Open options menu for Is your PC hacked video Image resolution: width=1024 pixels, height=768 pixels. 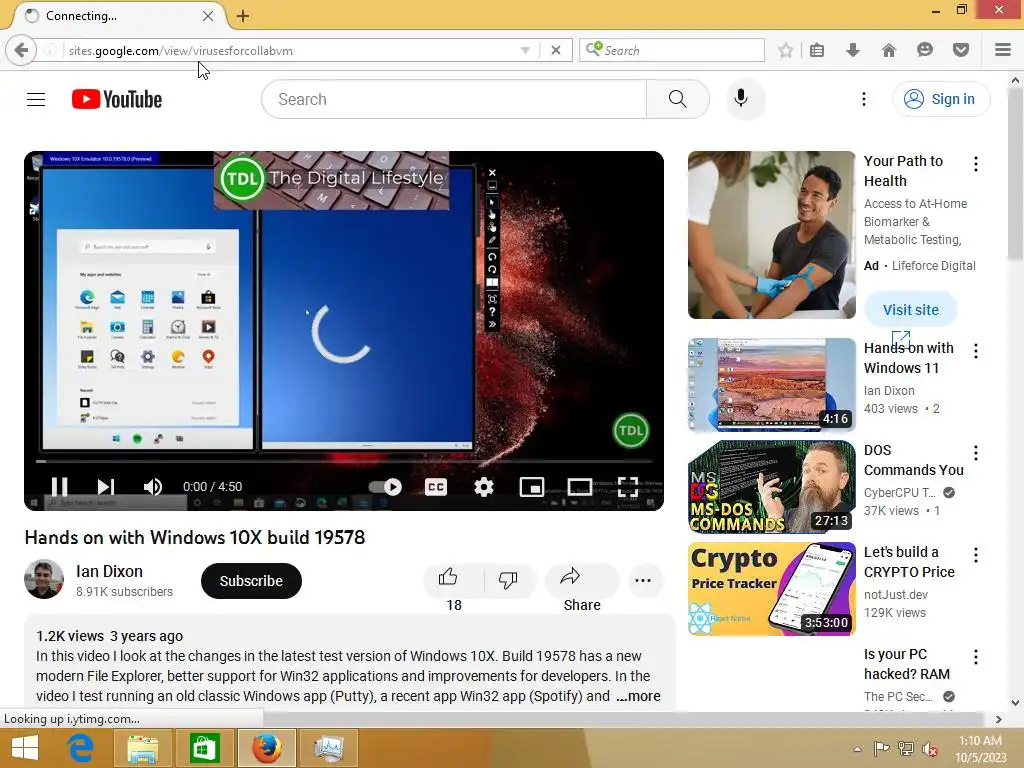[x=976, y=657]
